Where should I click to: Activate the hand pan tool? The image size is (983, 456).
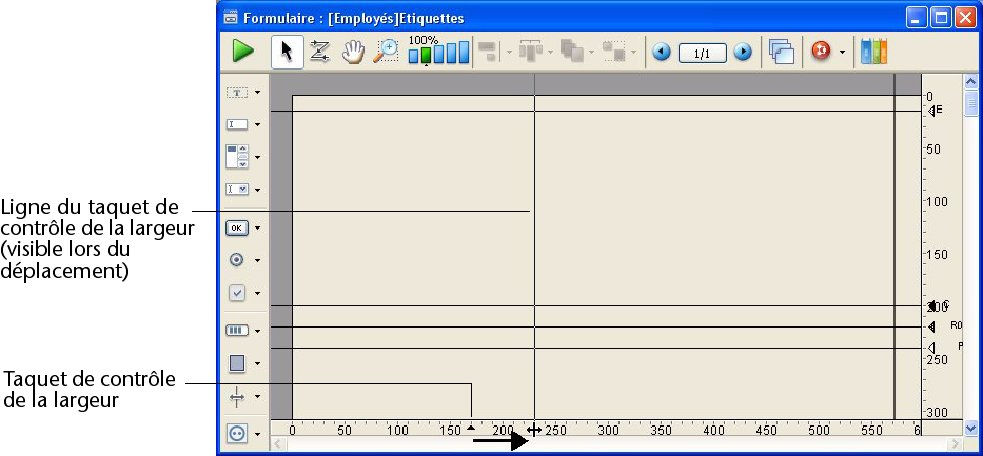[x=353, y=52]
